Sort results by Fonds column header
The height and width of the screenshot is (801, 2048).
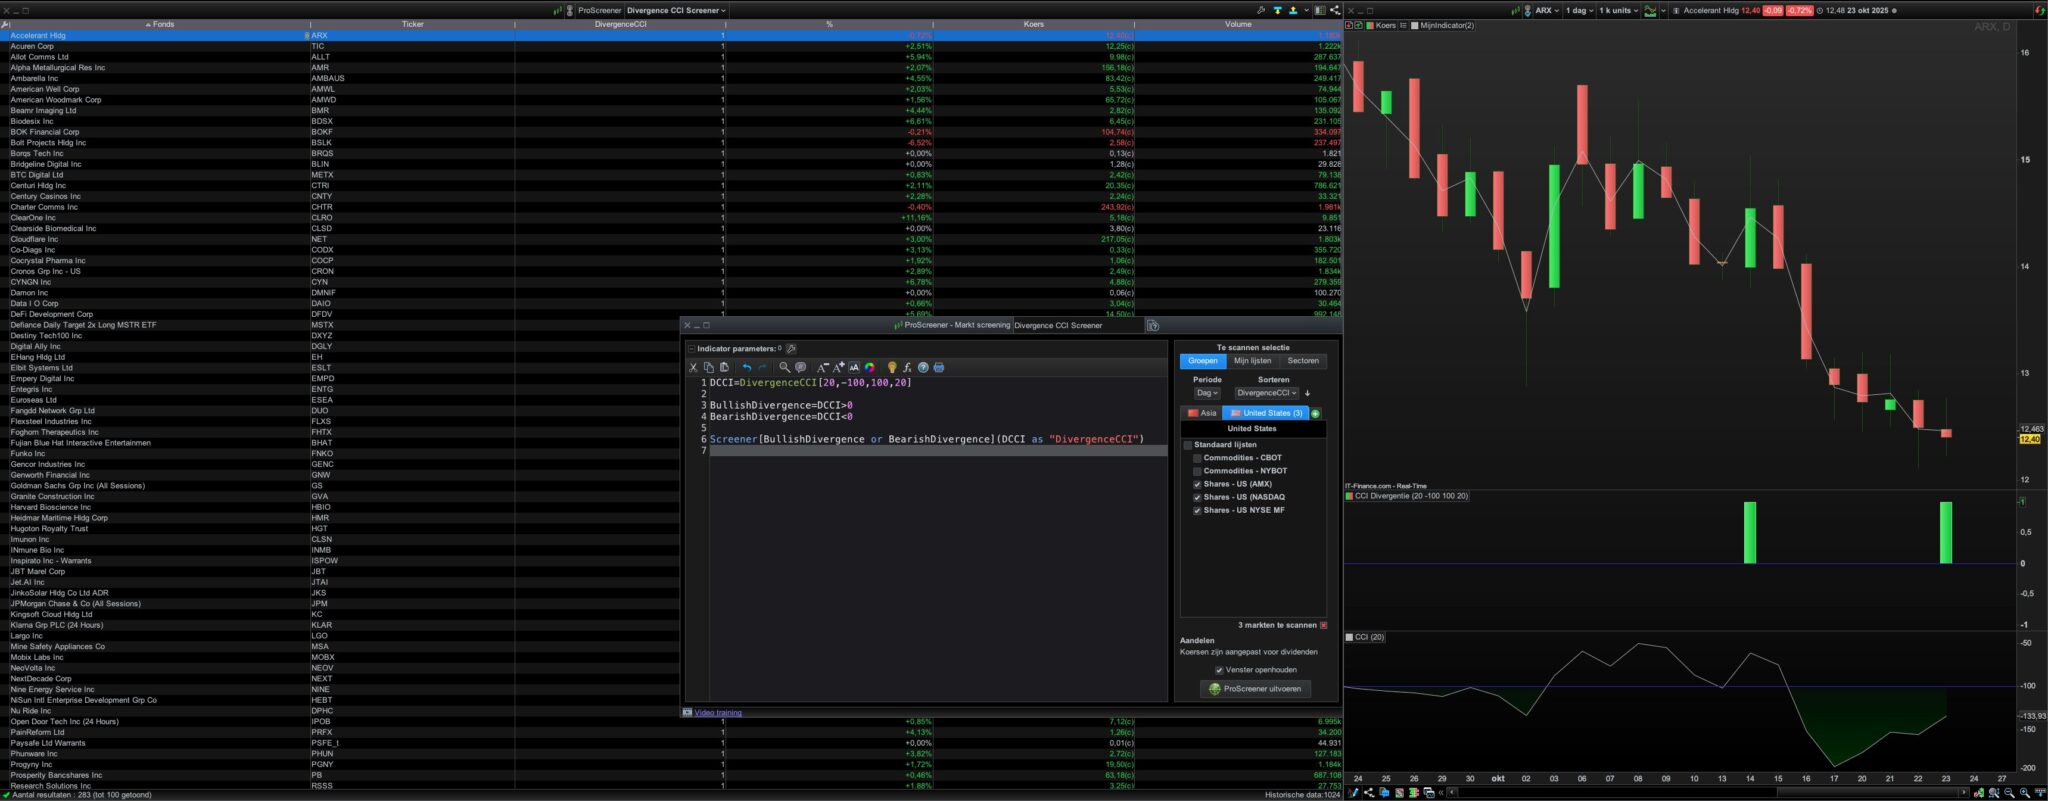160,24
